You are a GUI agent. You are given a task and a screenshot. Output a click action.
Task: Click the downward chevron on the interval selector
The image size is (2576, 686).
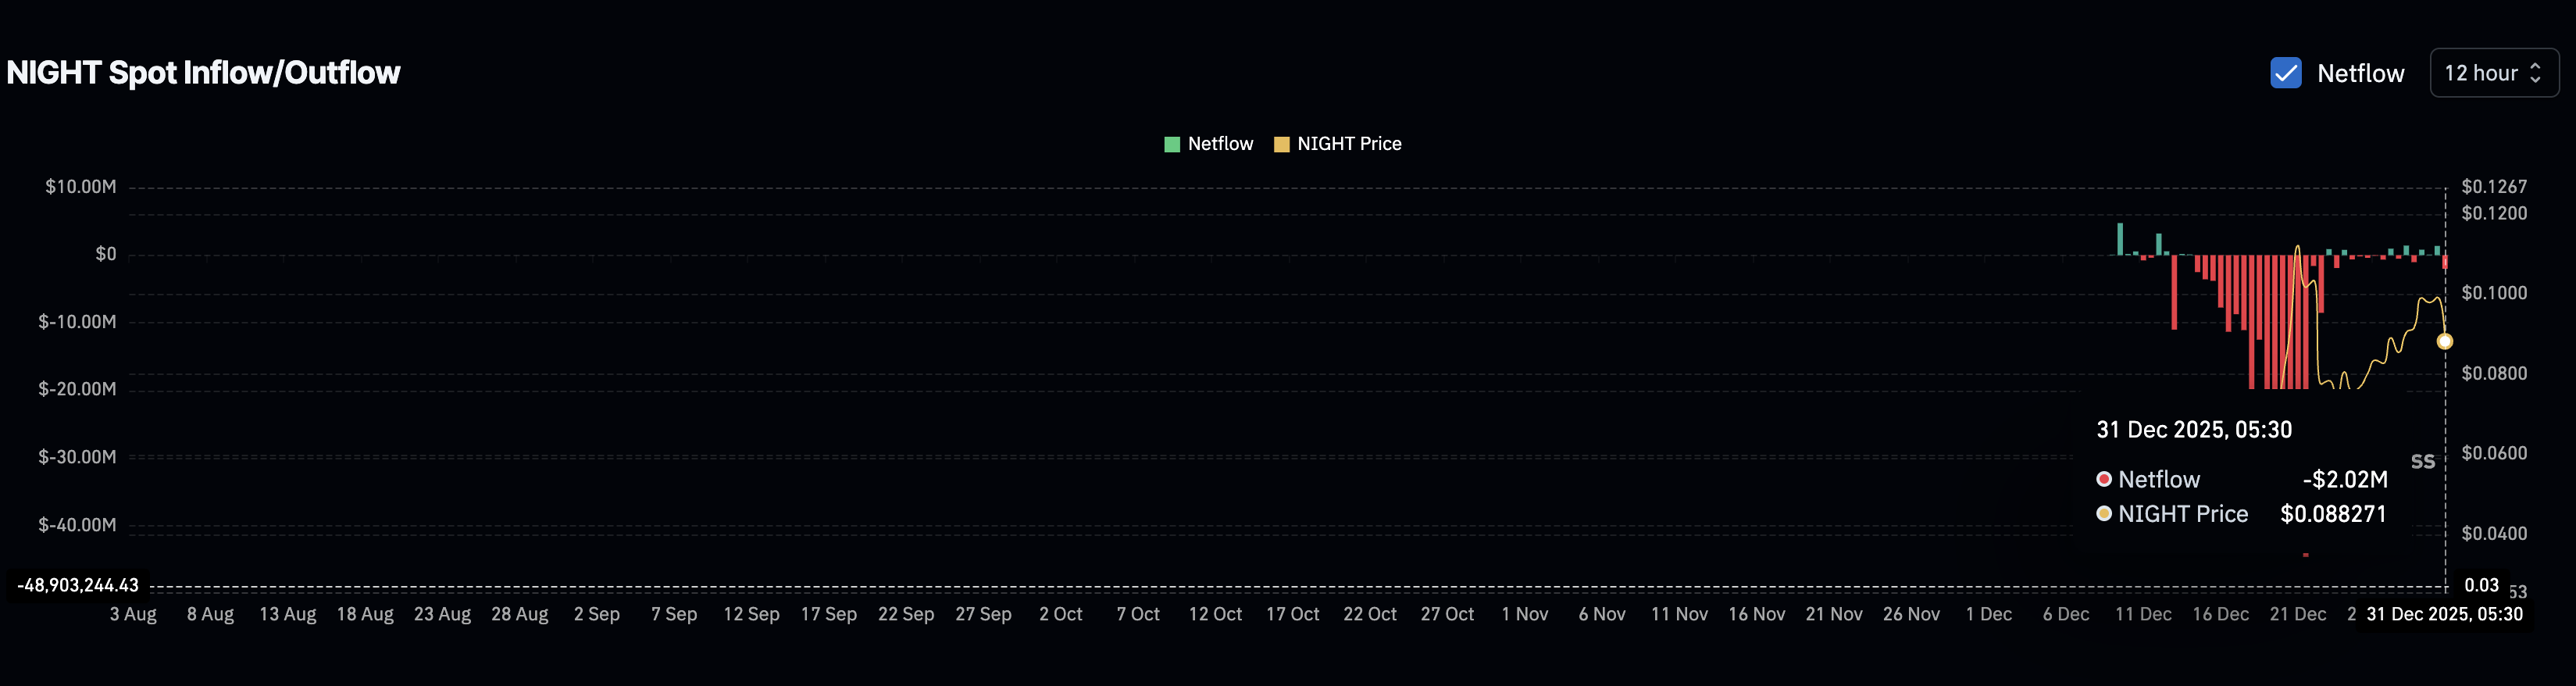(2535, 80)
